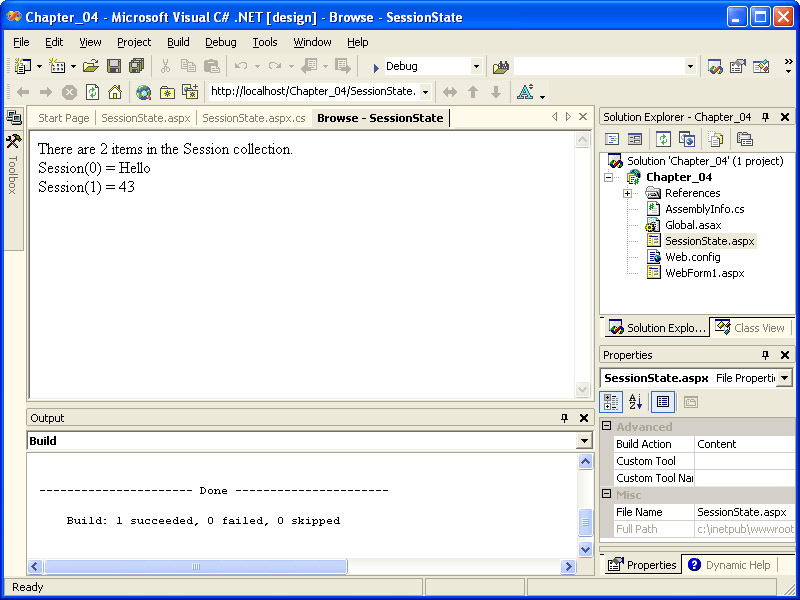
Task: Expand the References tree node
Action: click(627, 193)
